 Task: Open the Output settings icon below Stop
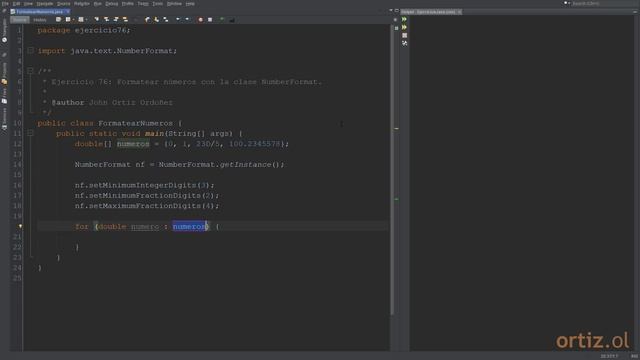404,43
